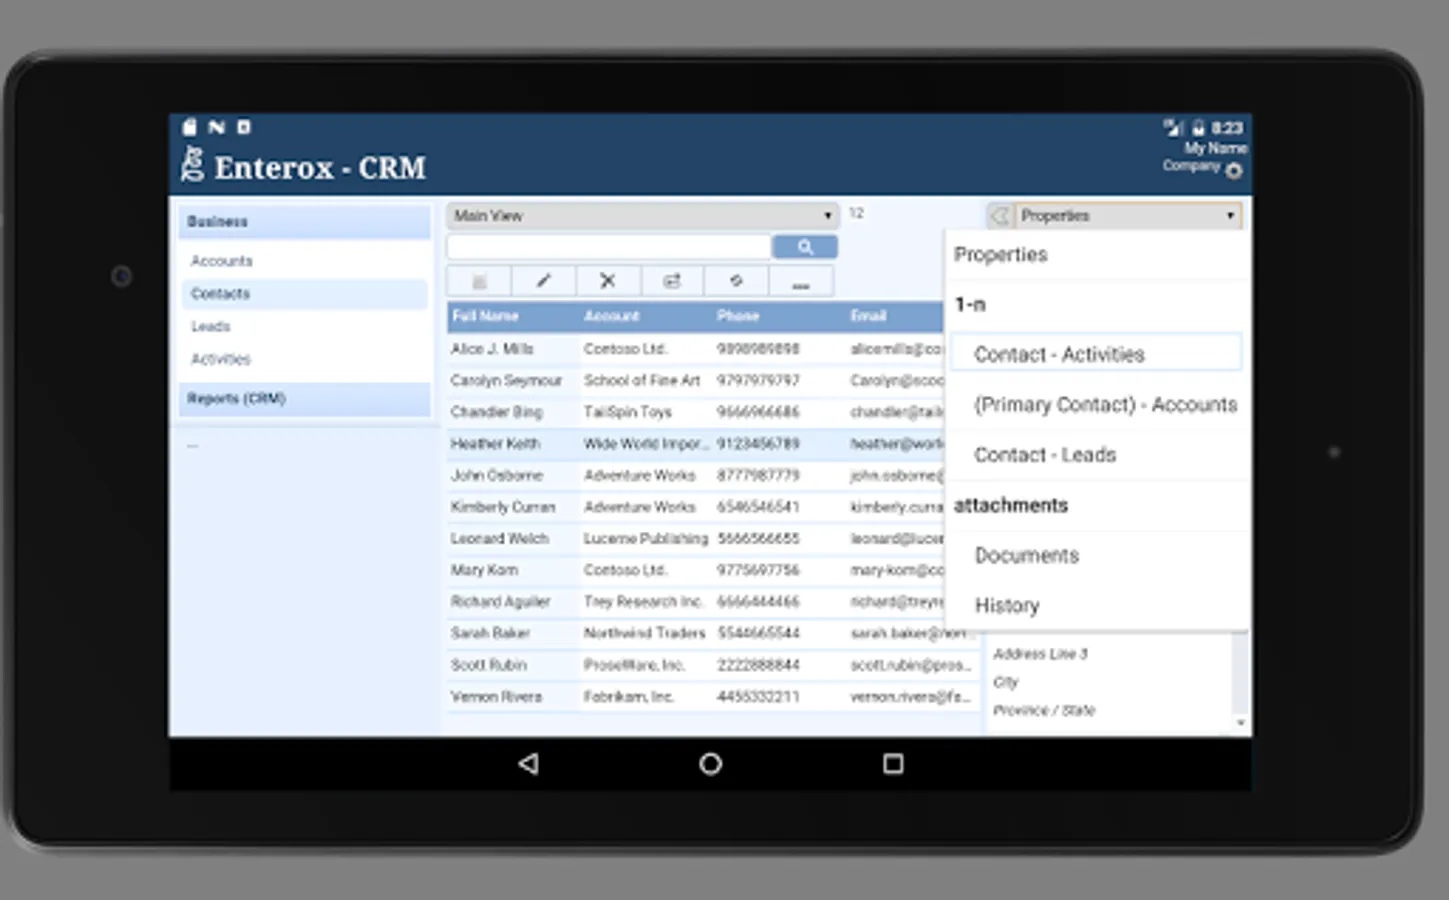
Task: Select the Carolyn Seymour row
Action: pos(695,381)
